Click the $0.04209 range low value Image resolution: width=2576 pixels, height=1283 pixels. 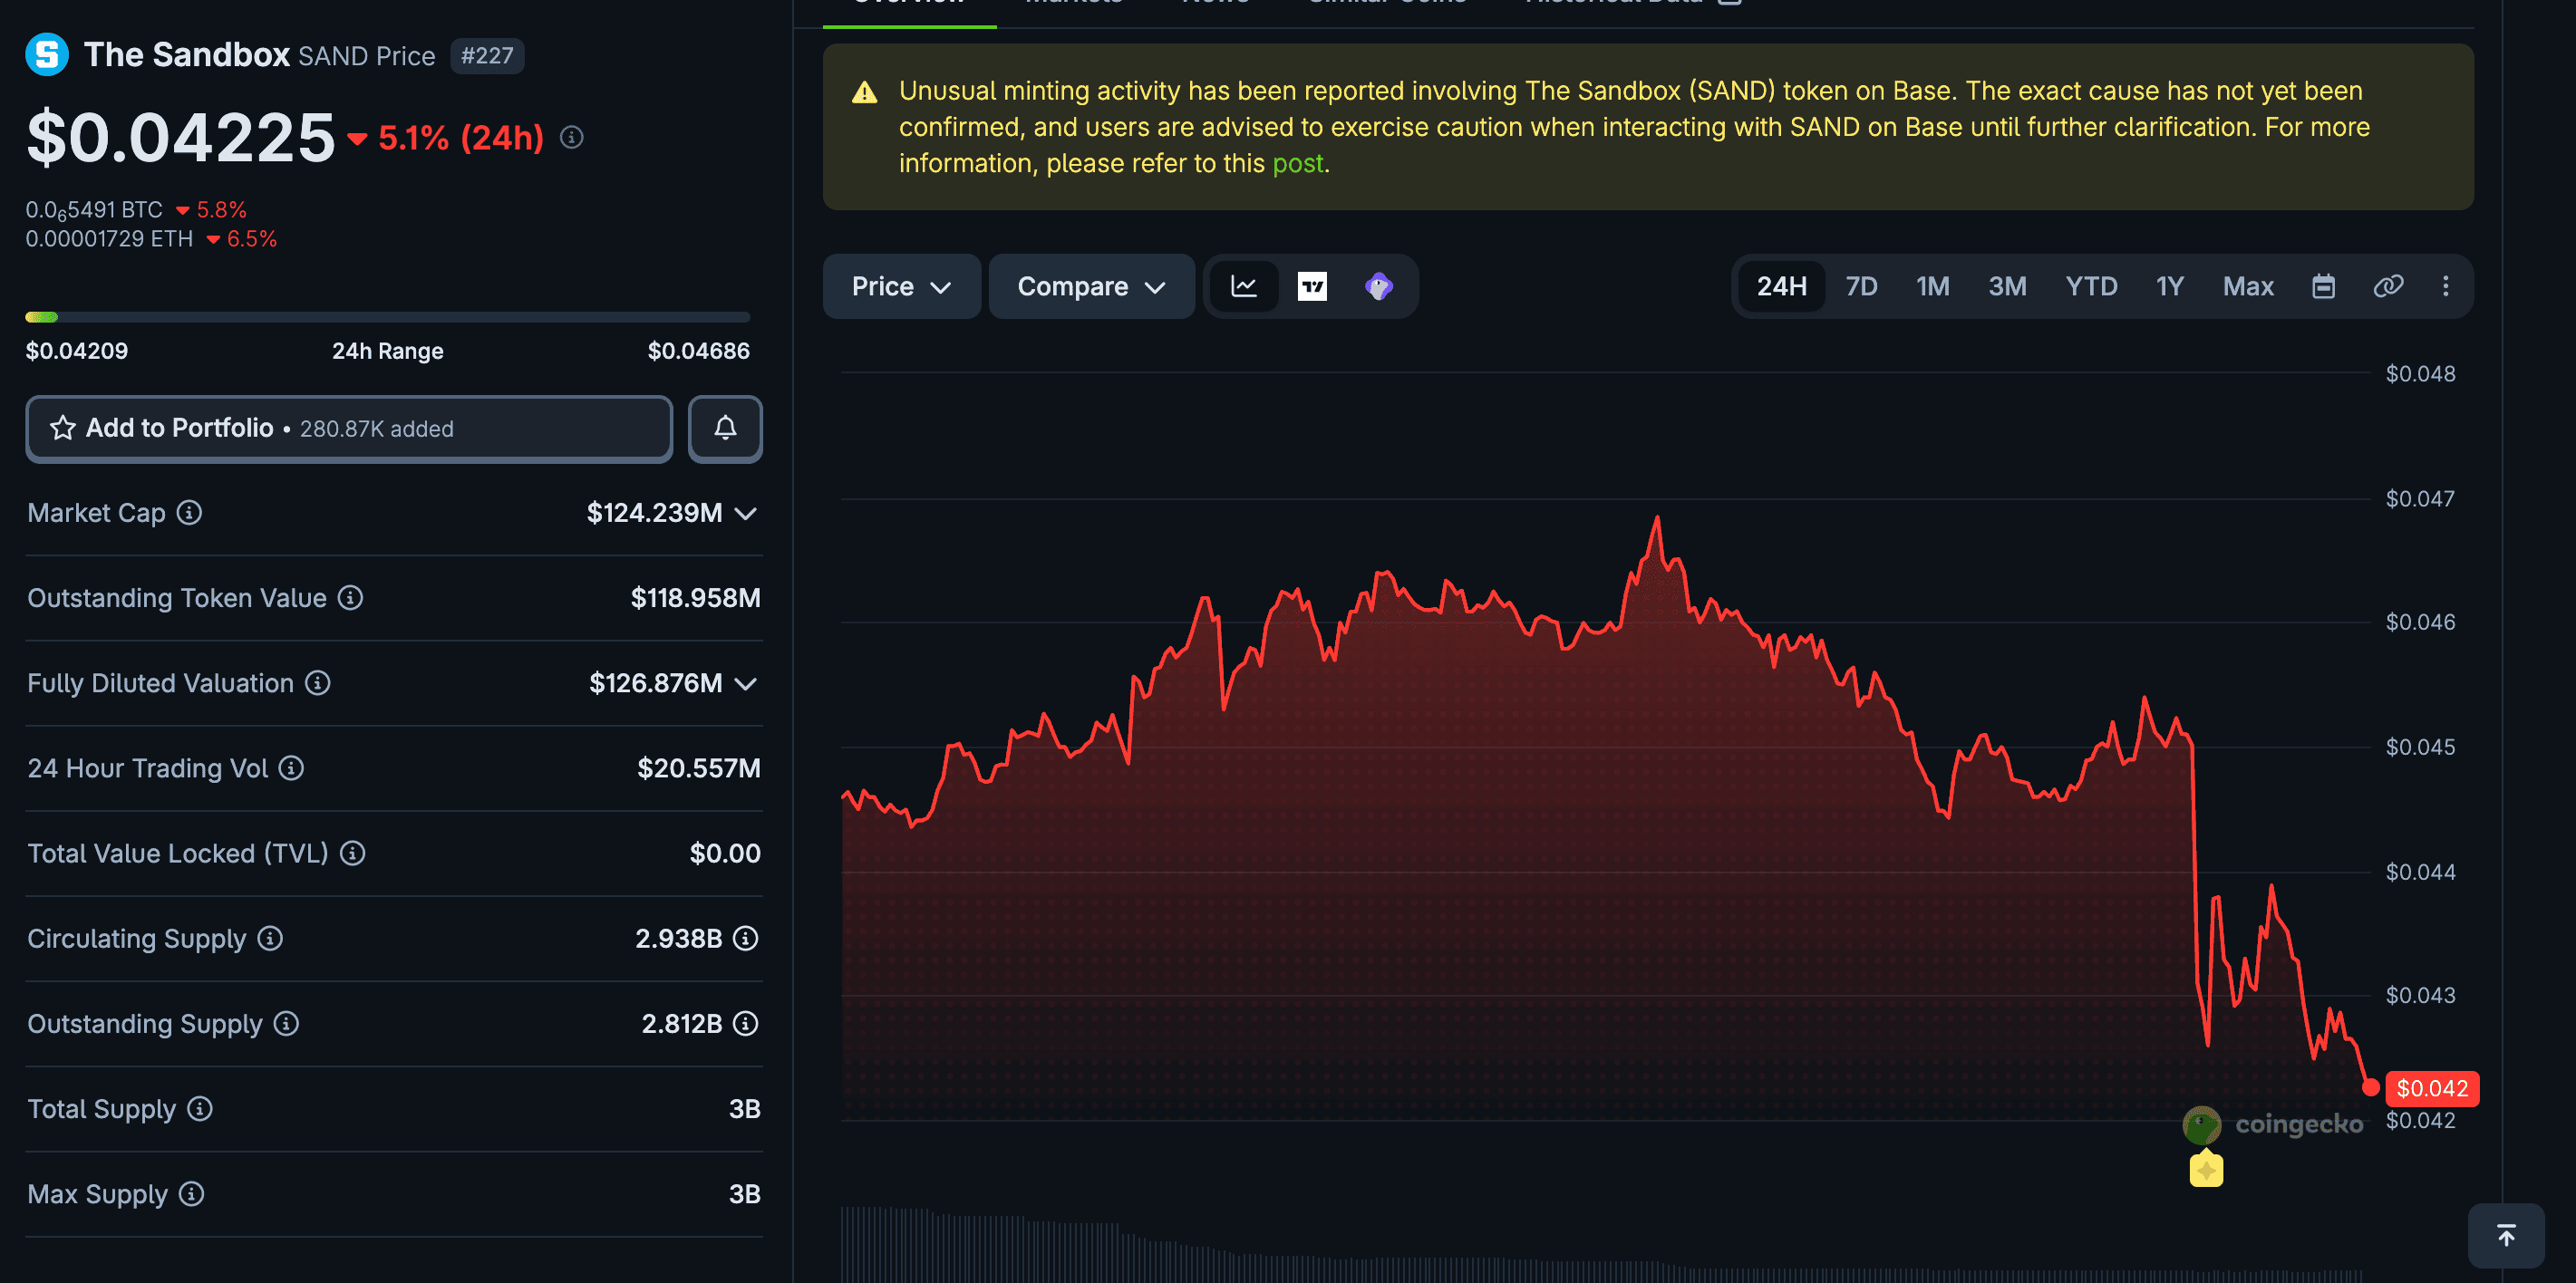pyautogui.click(x=76, y=351)
